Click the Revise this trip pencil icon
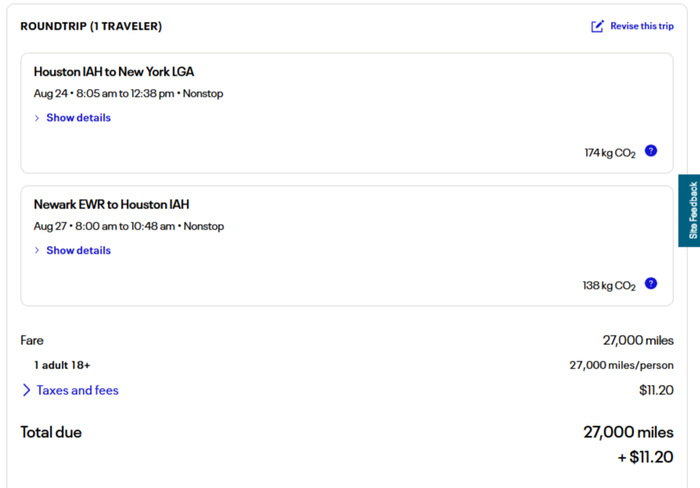Viewport: 700px width, 488px height. coord(597,26)
